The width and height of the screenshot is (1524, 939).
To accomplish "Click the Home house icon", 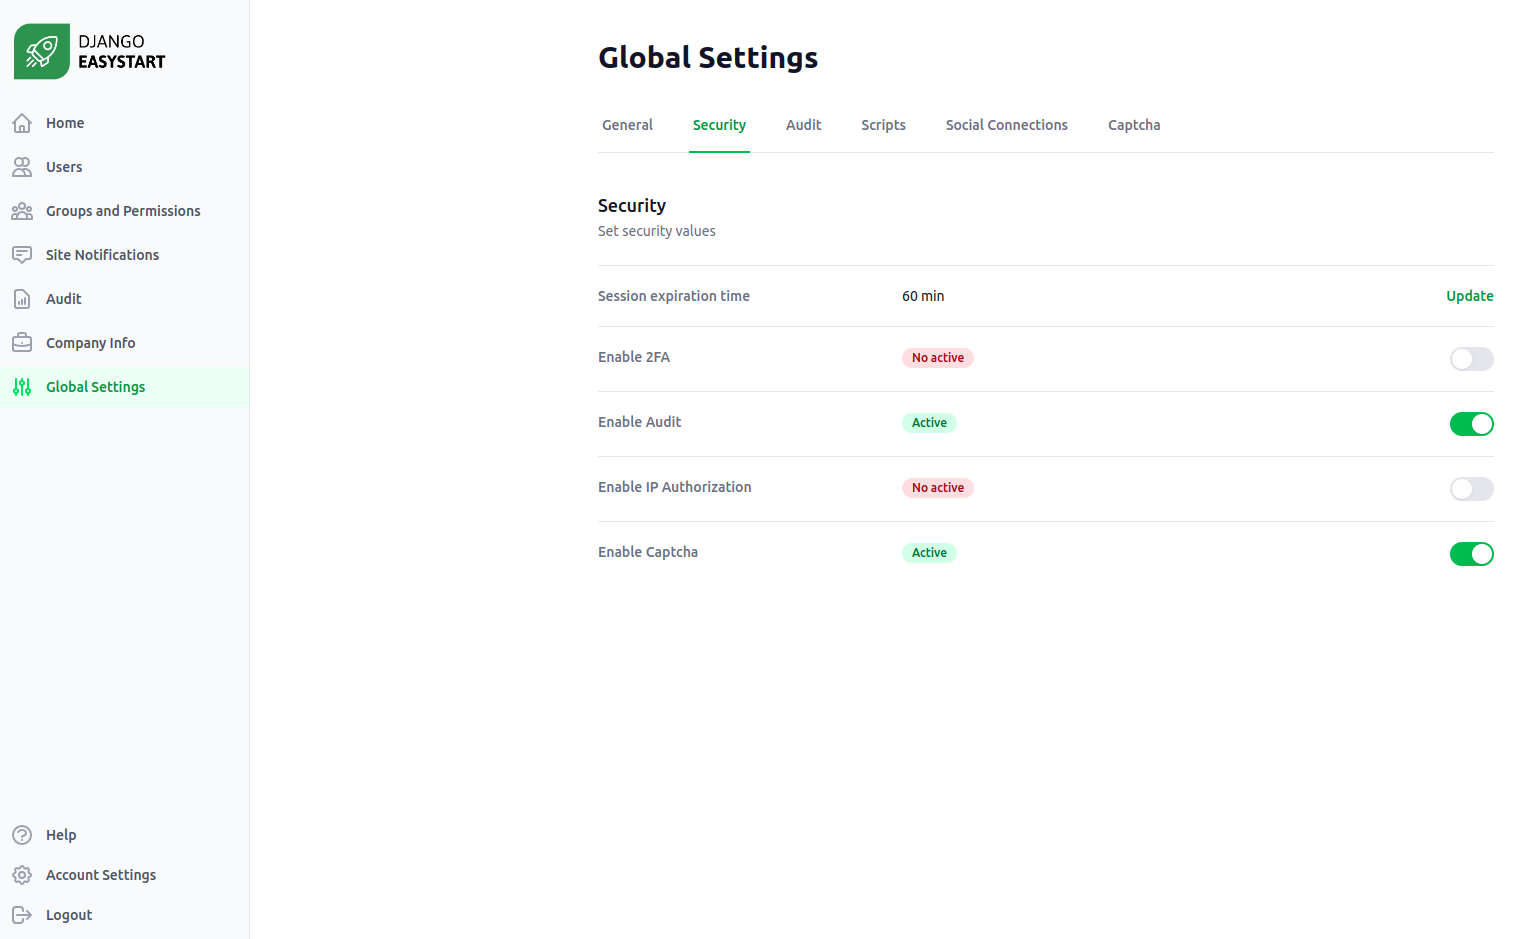I will tap(22, 123).
